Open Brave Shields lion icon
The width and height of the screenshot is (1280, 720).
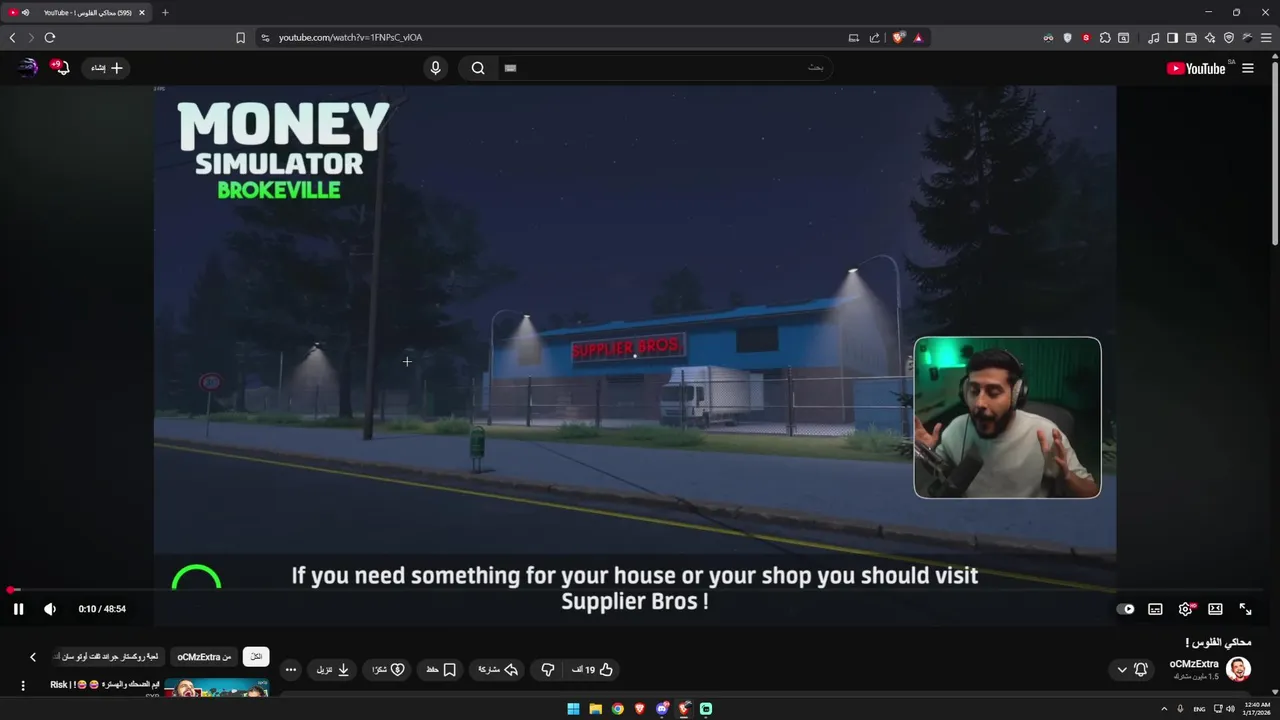point(897,38)
